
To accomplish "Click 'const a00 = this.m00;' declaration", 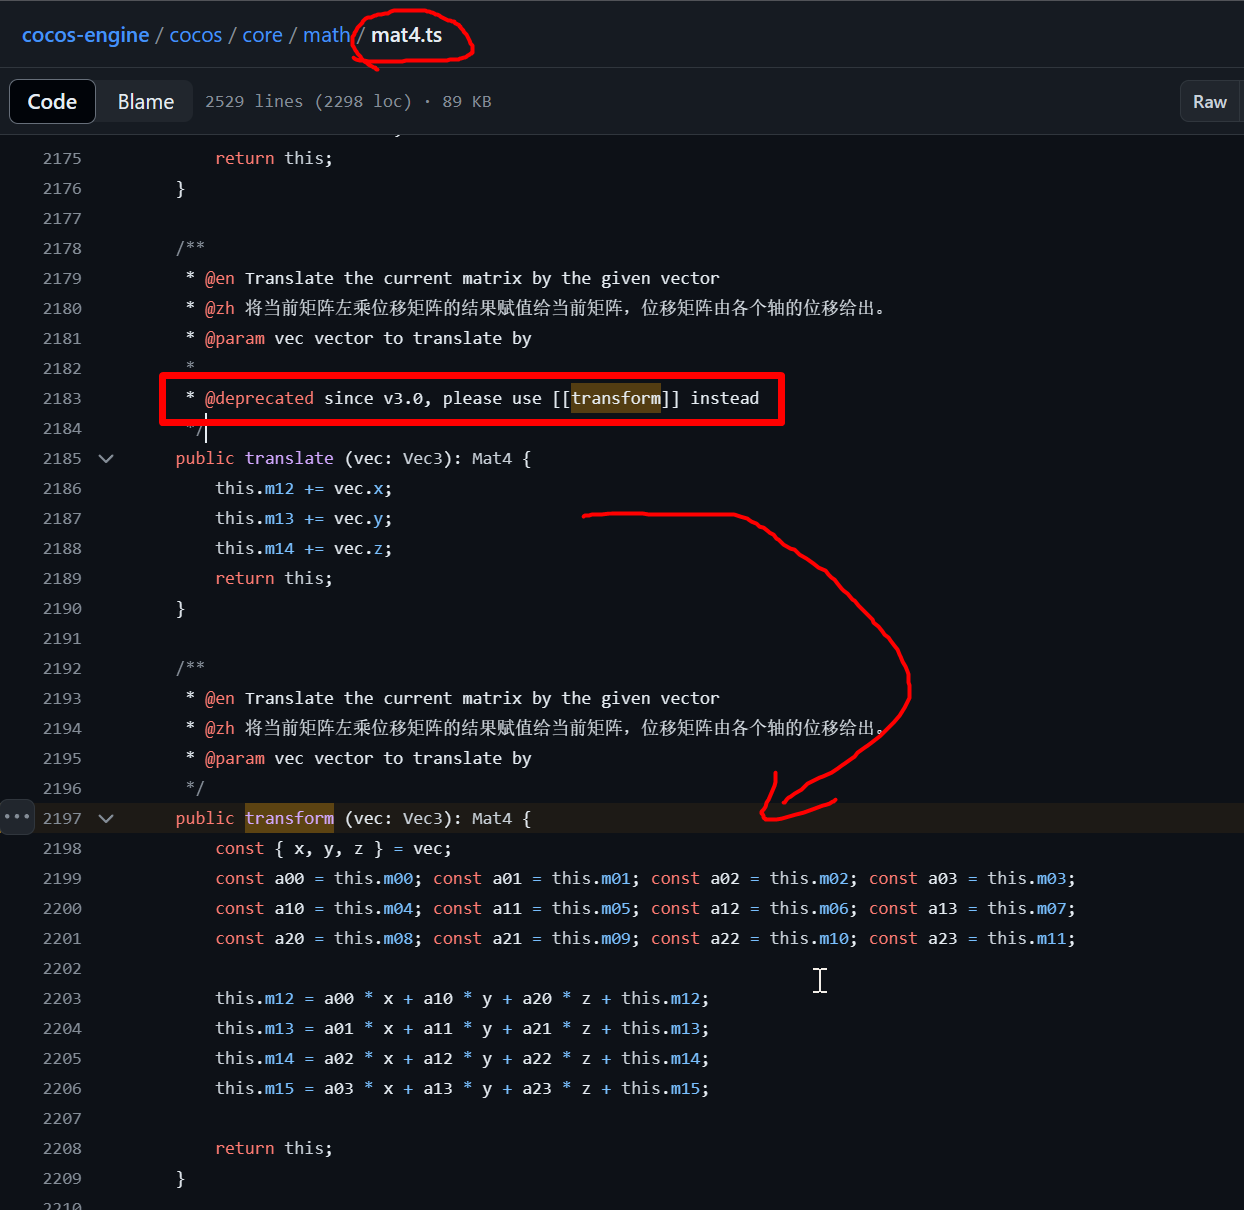I will pyautogui.click(x=319, y=878).
